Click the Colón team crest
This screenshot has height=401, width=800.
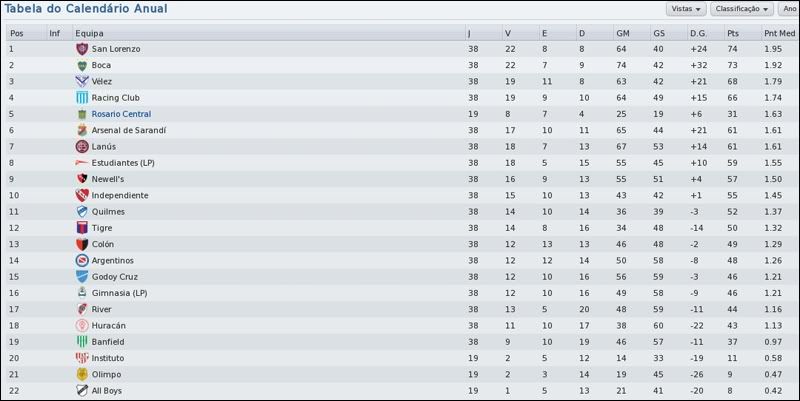point(82,244)
